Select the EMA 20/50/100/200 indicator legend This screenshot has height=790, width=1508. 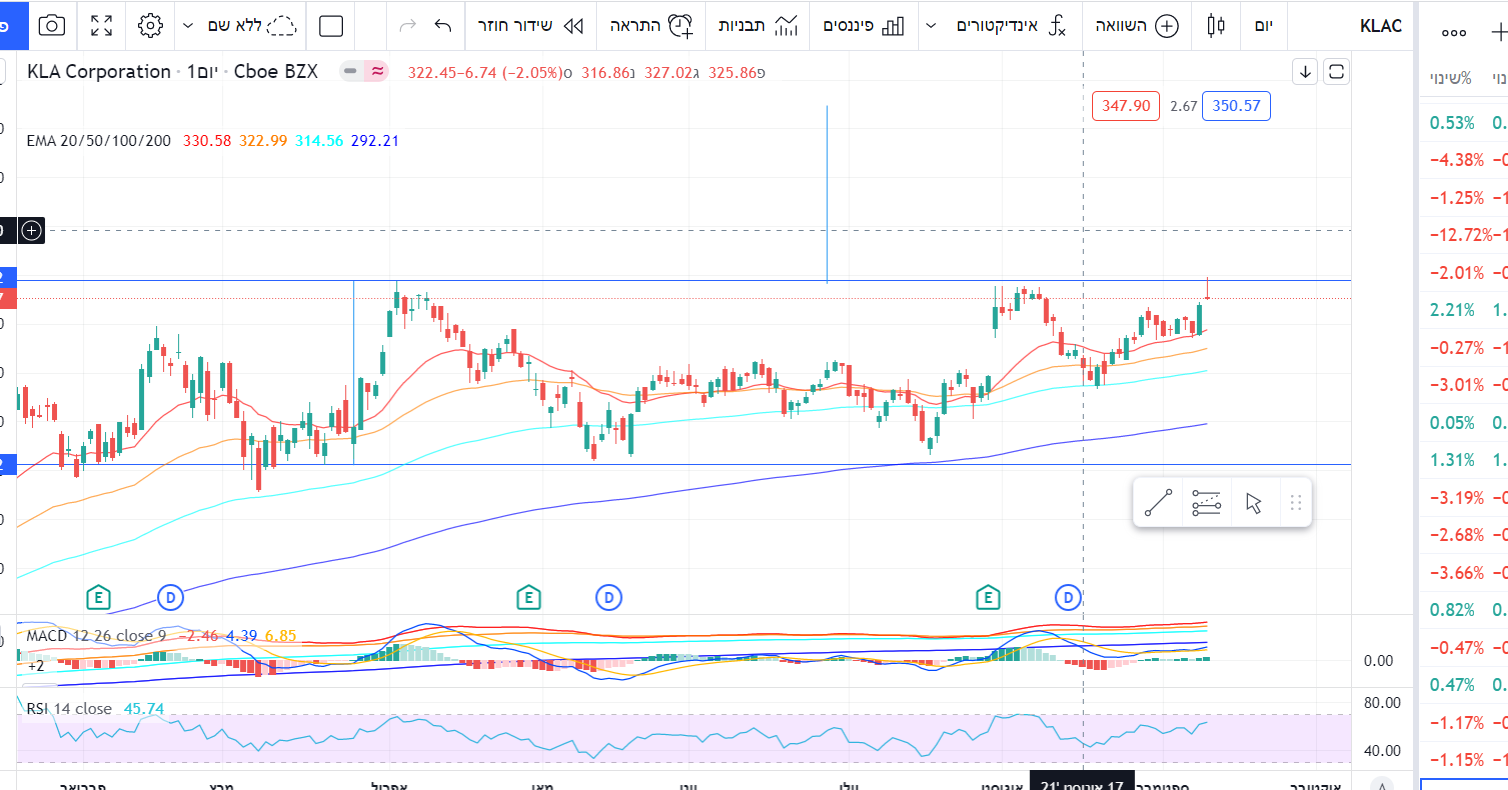100,141
